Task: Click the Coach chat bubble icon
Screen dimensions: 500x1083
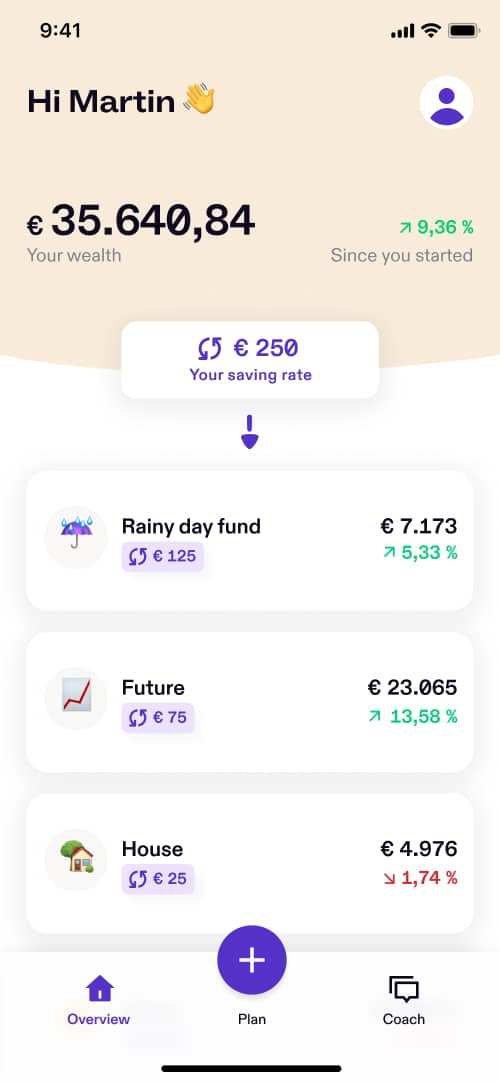Action: tap(404, 989)
